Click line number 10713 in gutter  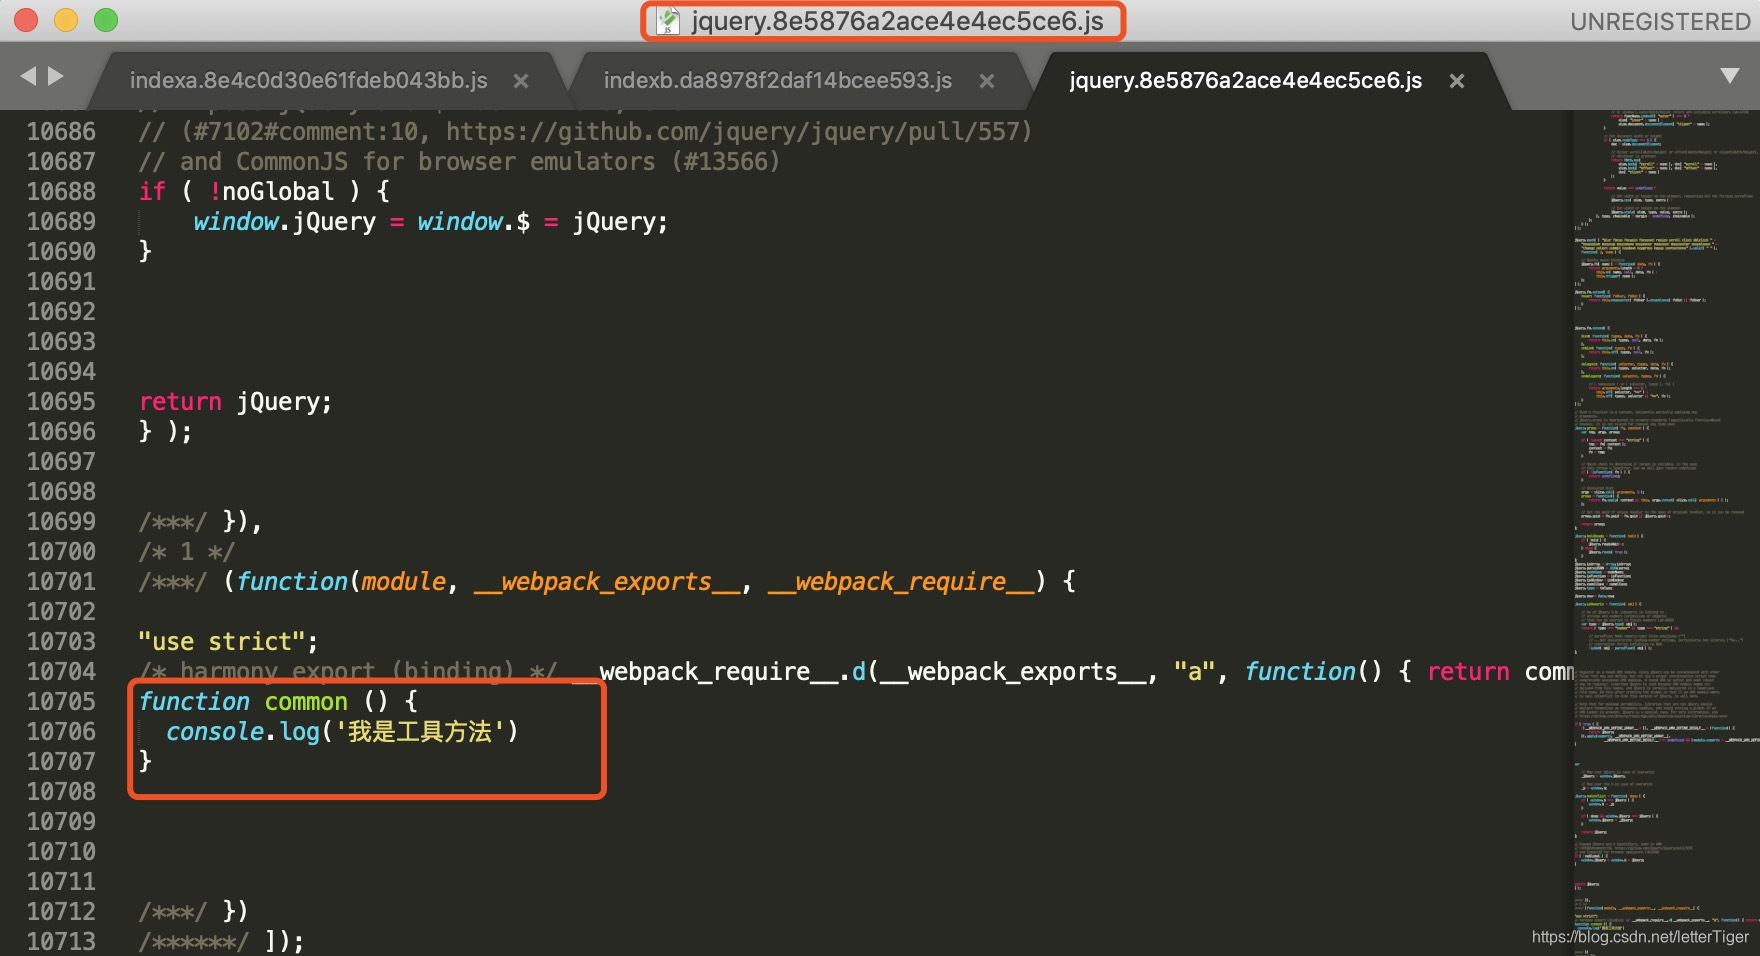(x=61, y=941)
